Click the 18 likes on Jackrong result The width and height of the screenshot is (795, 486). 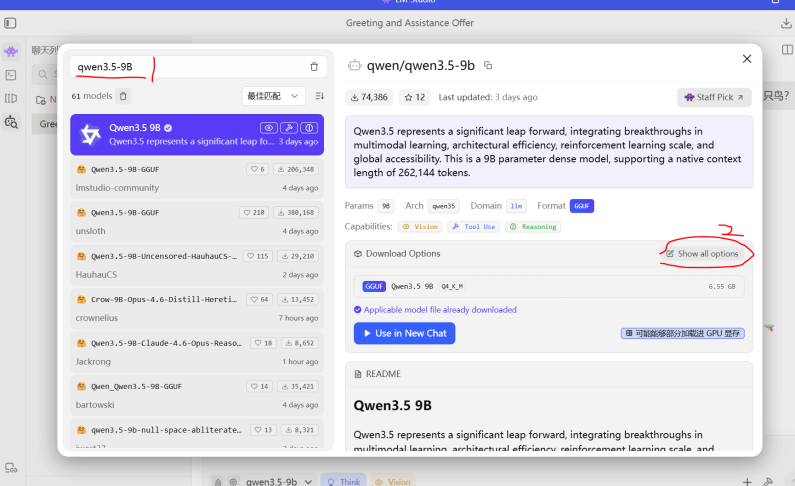click(263, 343)
